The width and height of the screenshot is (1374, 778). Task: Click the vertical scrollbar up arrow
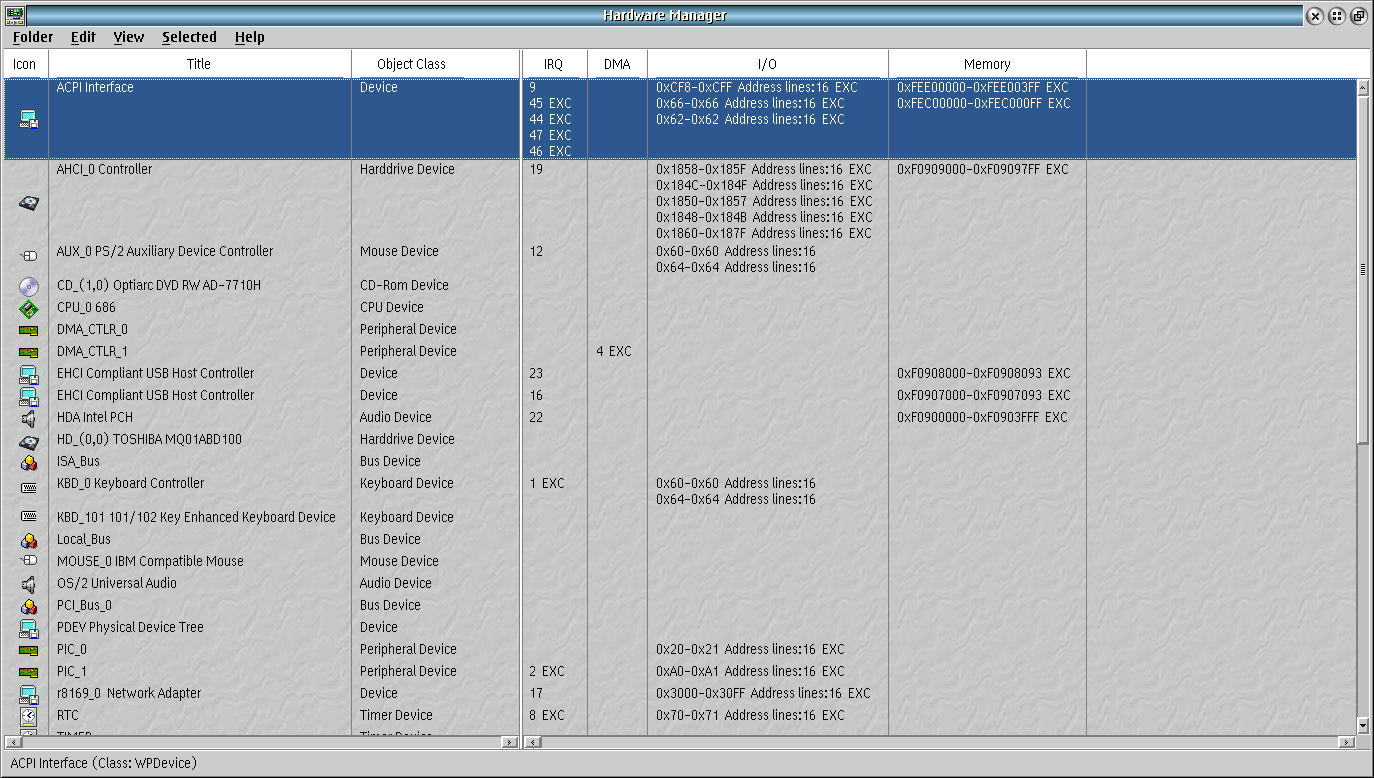pyautogui.click(x=1362, y=87)
